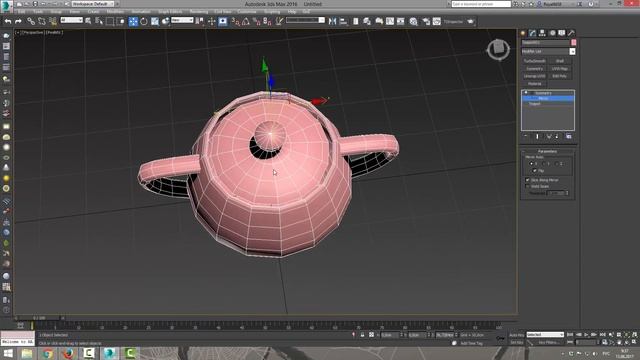This screenshot has height=360, width=640.
Task: Toggle the Weld Seam checkbox
Action: point(527,187)
